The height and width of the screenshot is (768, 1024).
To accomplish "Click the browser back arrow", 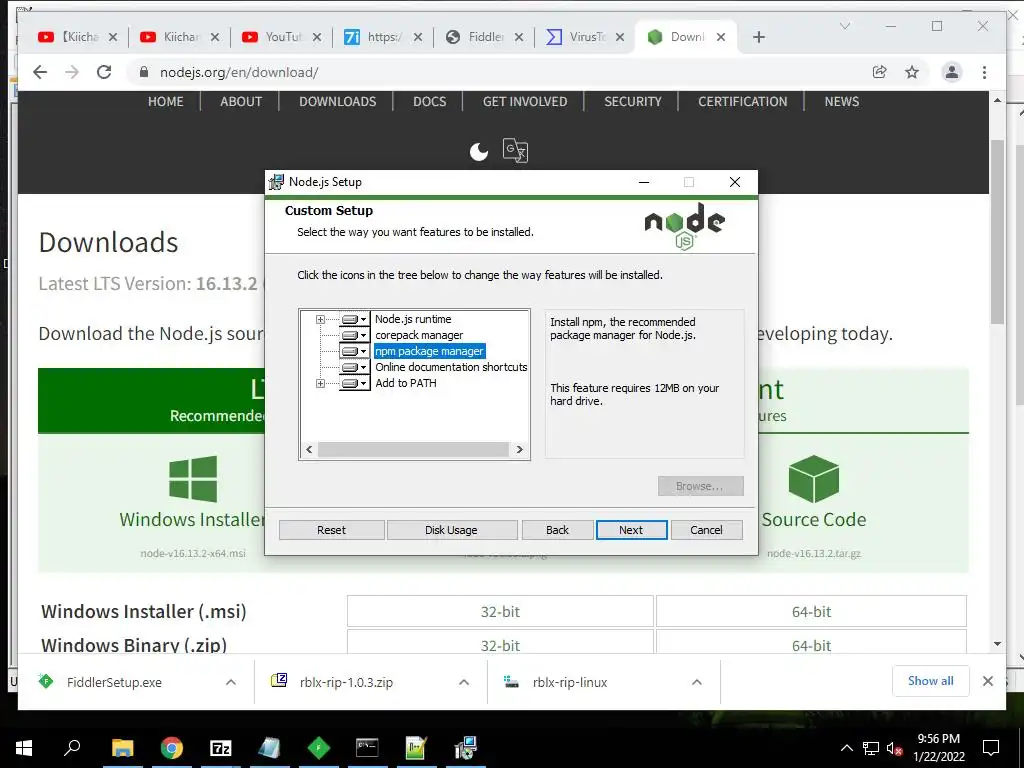I will [40, 72].
